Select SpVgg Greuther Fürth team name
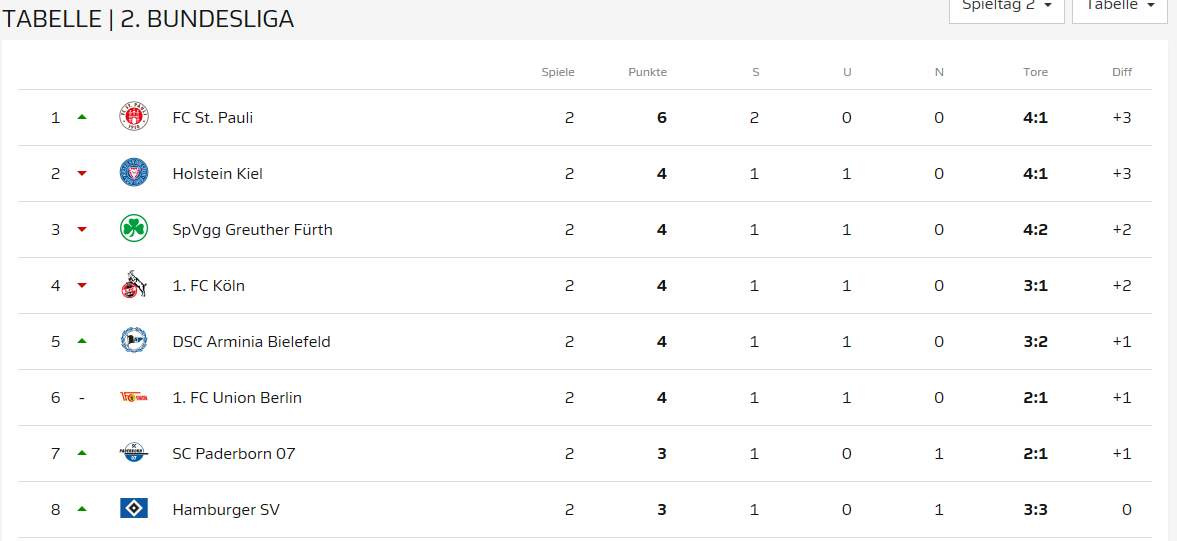 [x=252, y=229]
